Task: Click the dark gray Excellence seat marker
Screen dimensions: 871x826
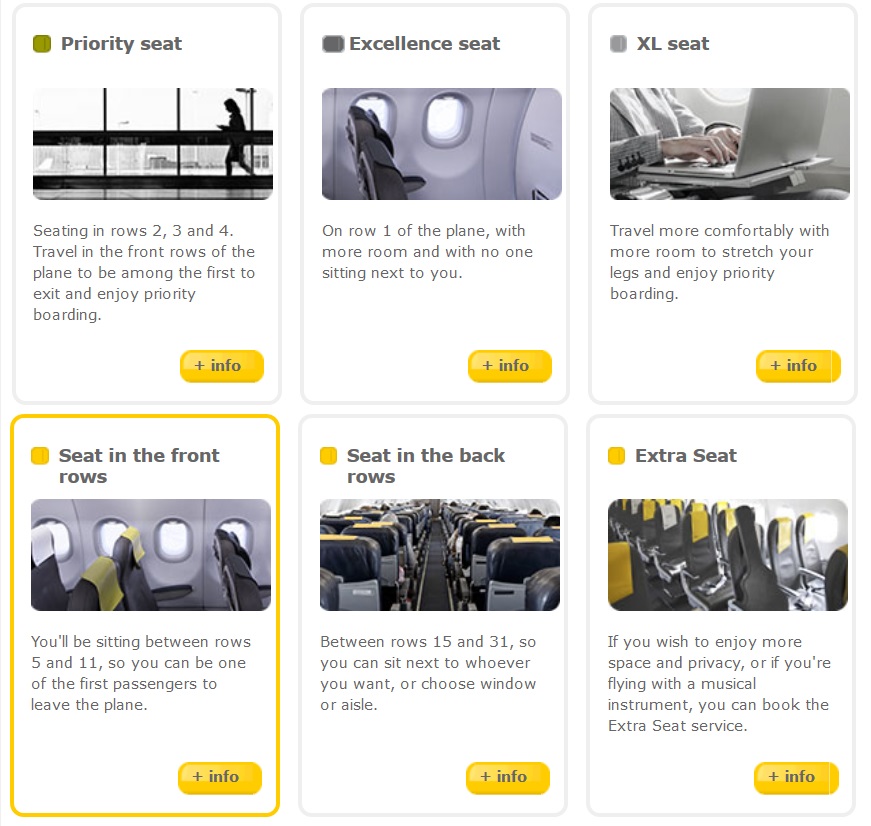Action: 332,44
